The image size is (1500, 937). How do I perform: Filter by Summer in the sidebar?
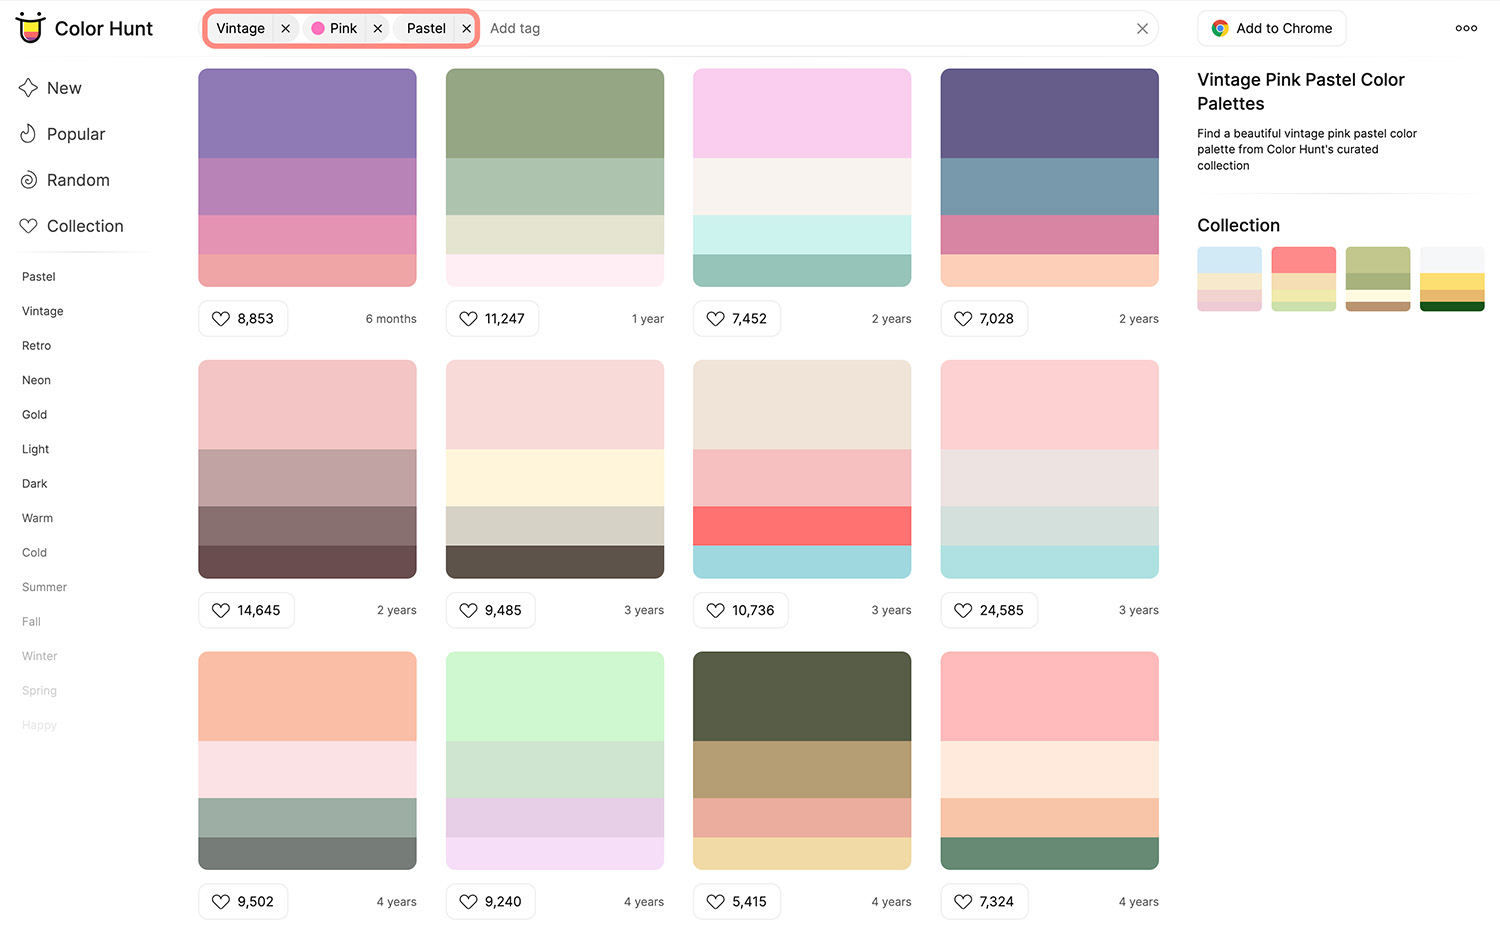pos(45,587)
